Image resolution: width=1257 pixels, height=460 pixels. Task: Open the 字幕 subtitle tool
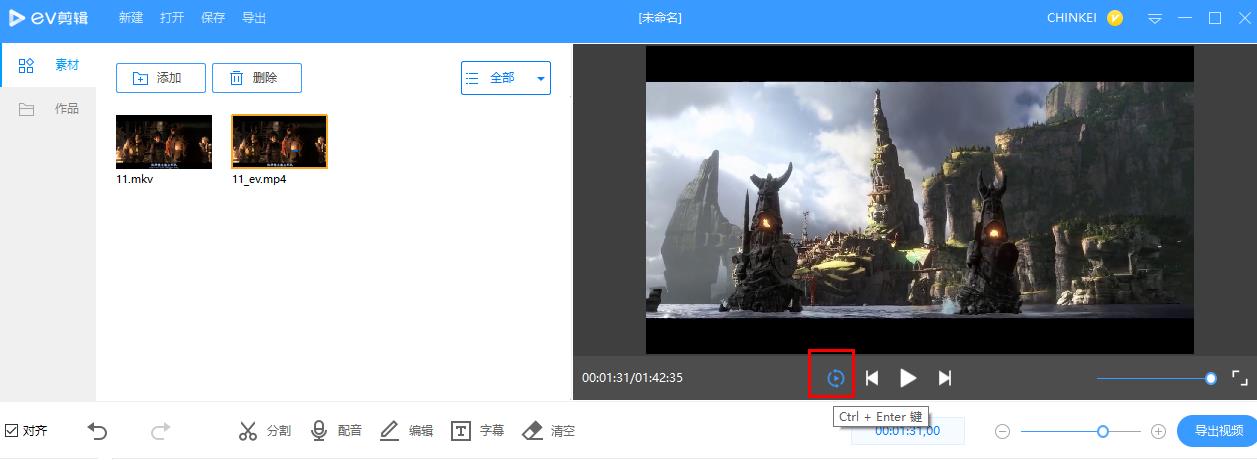tap(477, 431)
